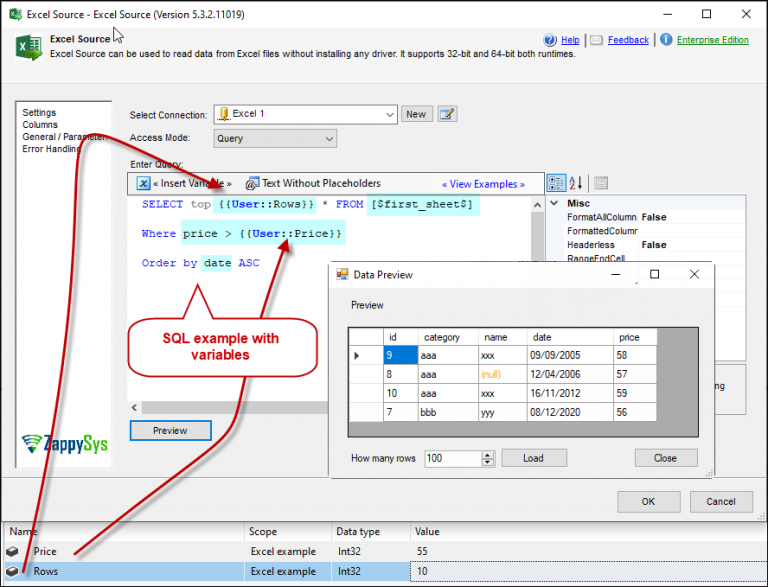Click Insert Variable label

[192, 183]
